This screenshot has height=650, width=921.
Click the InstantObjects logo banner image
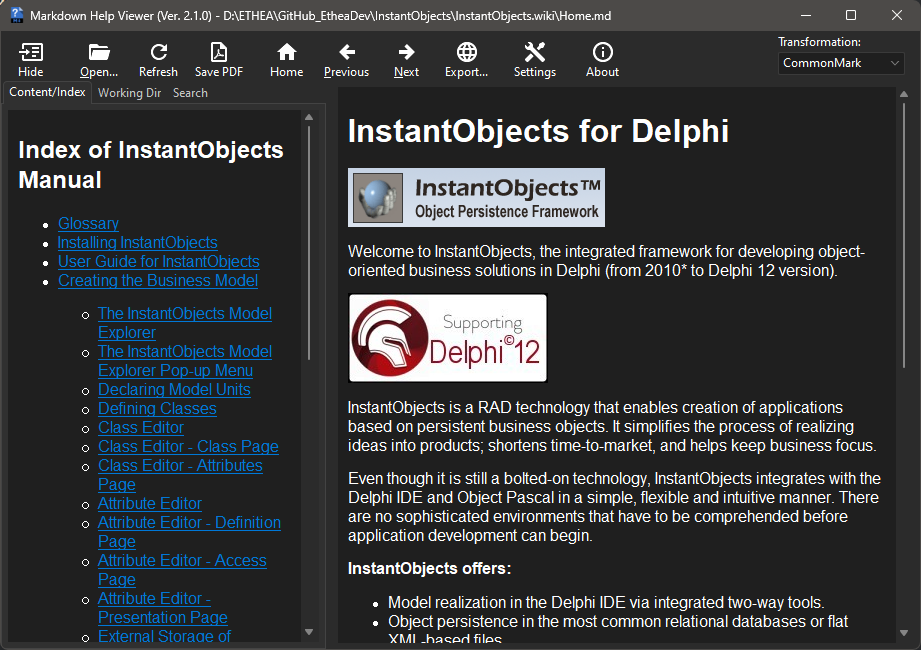point(476,197)
